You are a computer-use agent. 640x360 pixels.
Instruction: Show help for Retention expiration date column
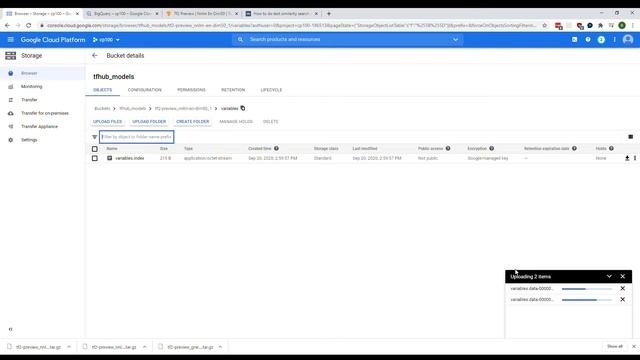pyautogui.click(x=574, y=148)
